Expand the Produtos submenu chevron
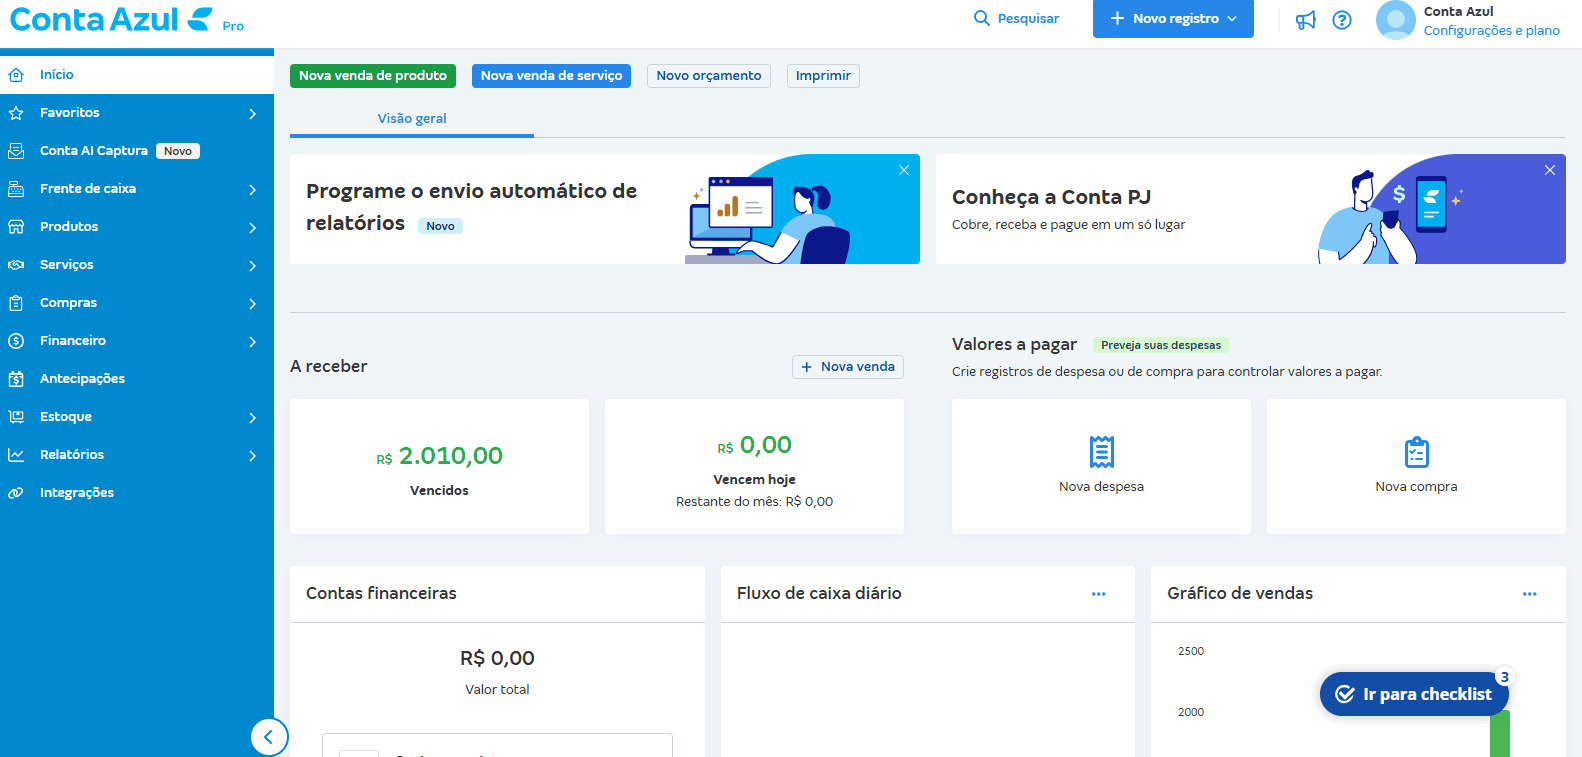 click(253, 228)
